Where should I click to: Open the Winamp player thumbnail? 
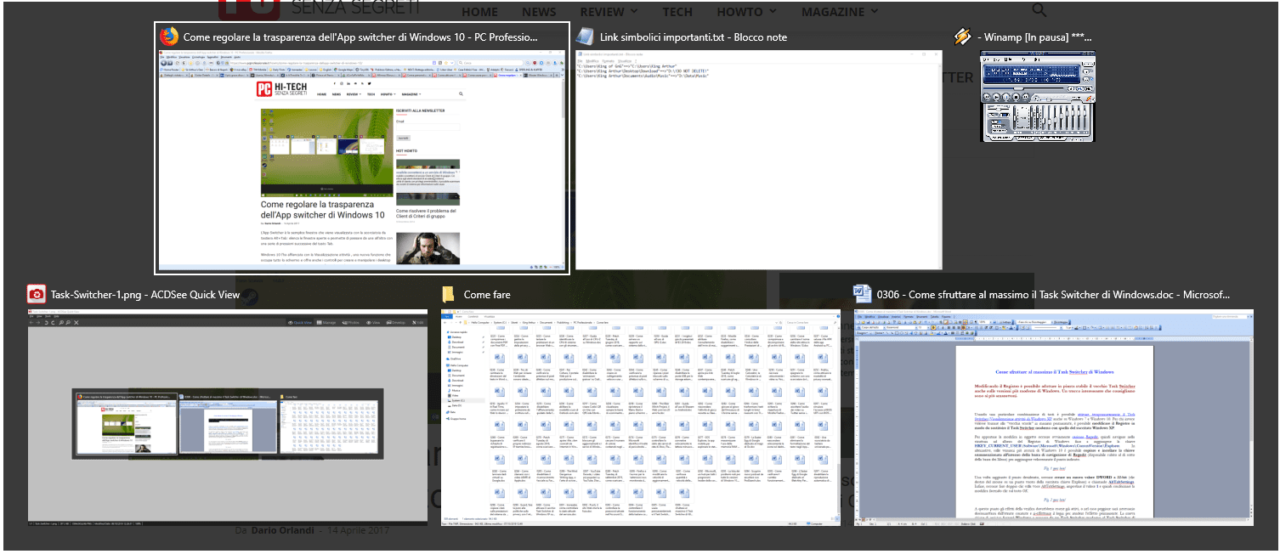(1037, 96)
